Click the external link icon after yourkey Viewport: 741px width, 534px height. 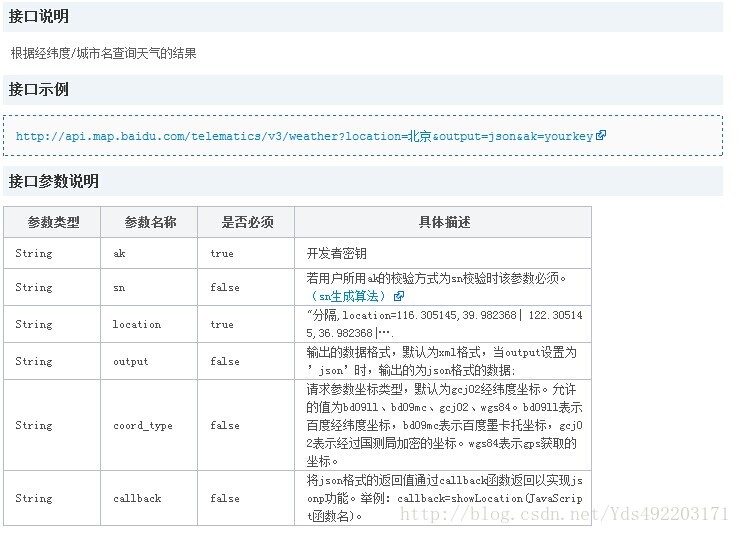point(601,136)
